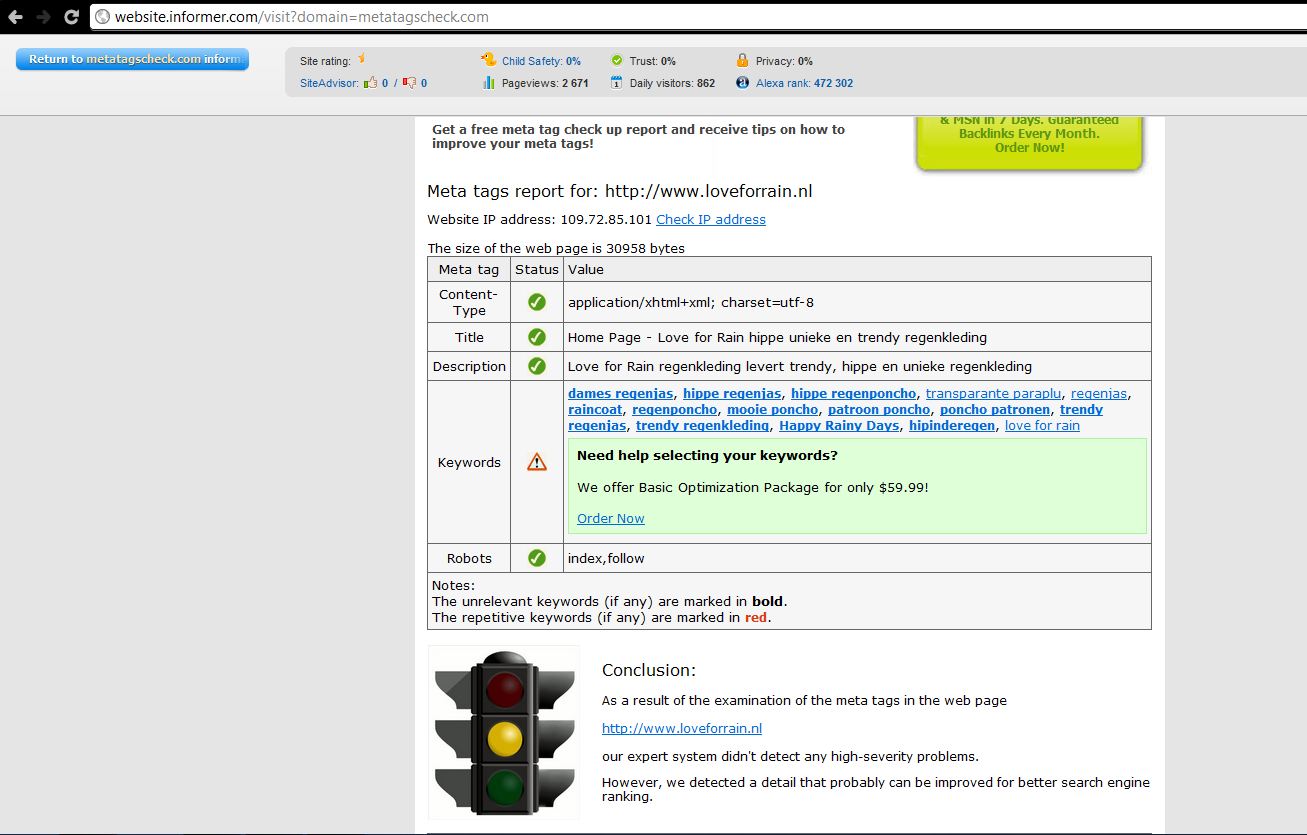Viewport: 1307px width, 835px height.
Task: Click the Privacy padlock icon
Action: [742, 60]
